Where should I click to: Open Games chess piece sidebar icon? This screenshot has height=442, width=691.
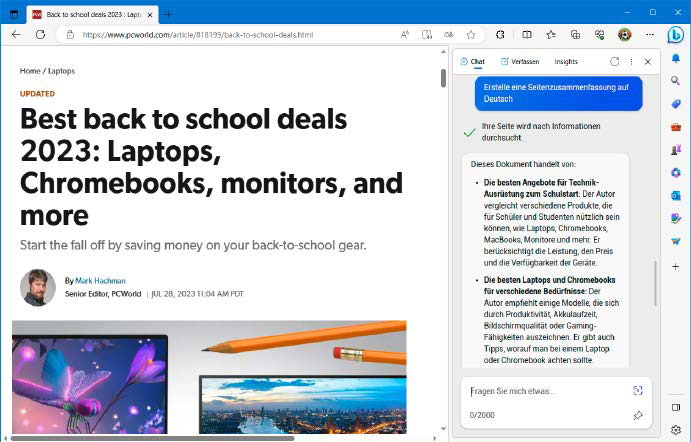coord(676,150)
